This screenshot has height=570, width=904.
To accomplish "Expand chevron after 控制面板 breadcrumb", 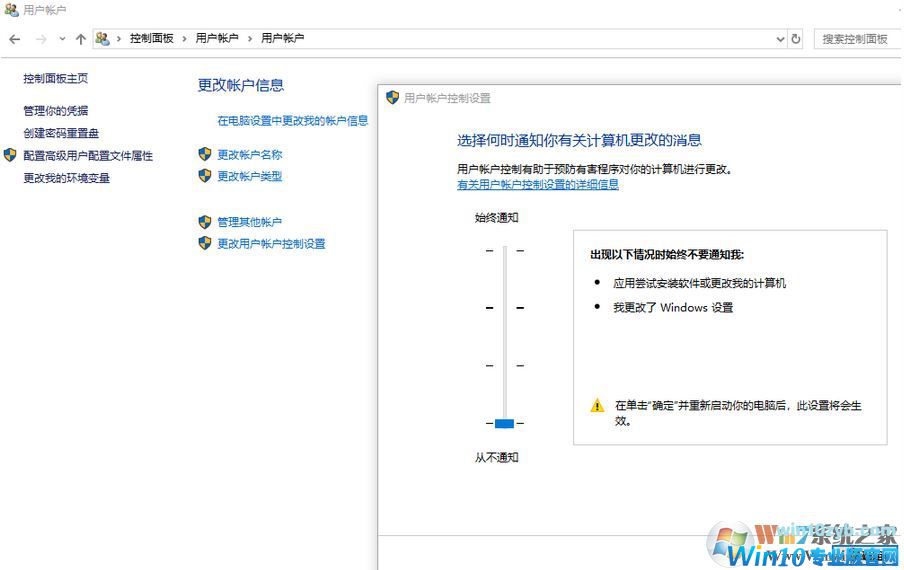I will coord(184,39).
